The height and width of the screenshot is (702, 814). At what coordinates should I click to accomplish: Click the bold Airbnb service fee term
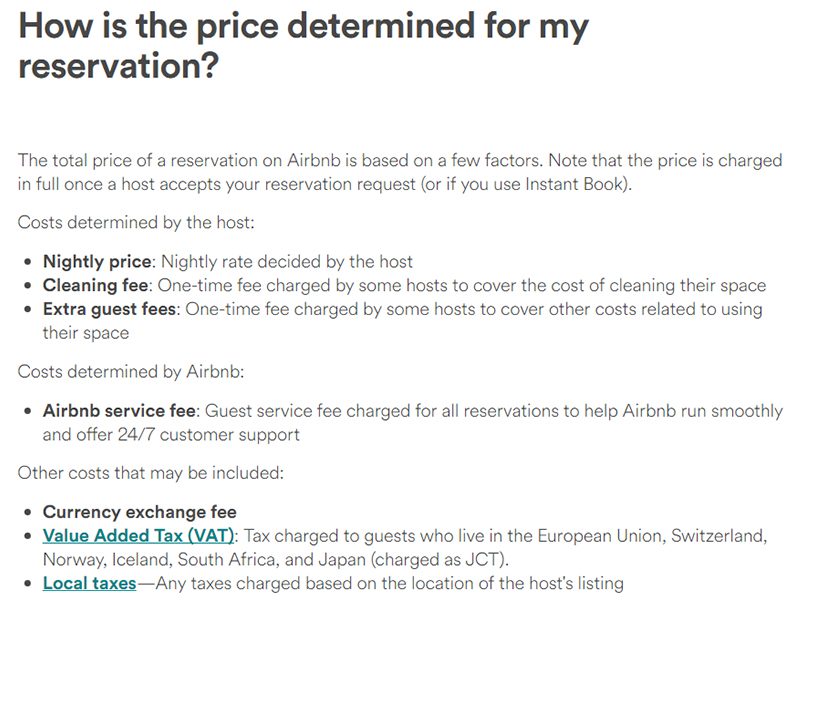[119, 411]
